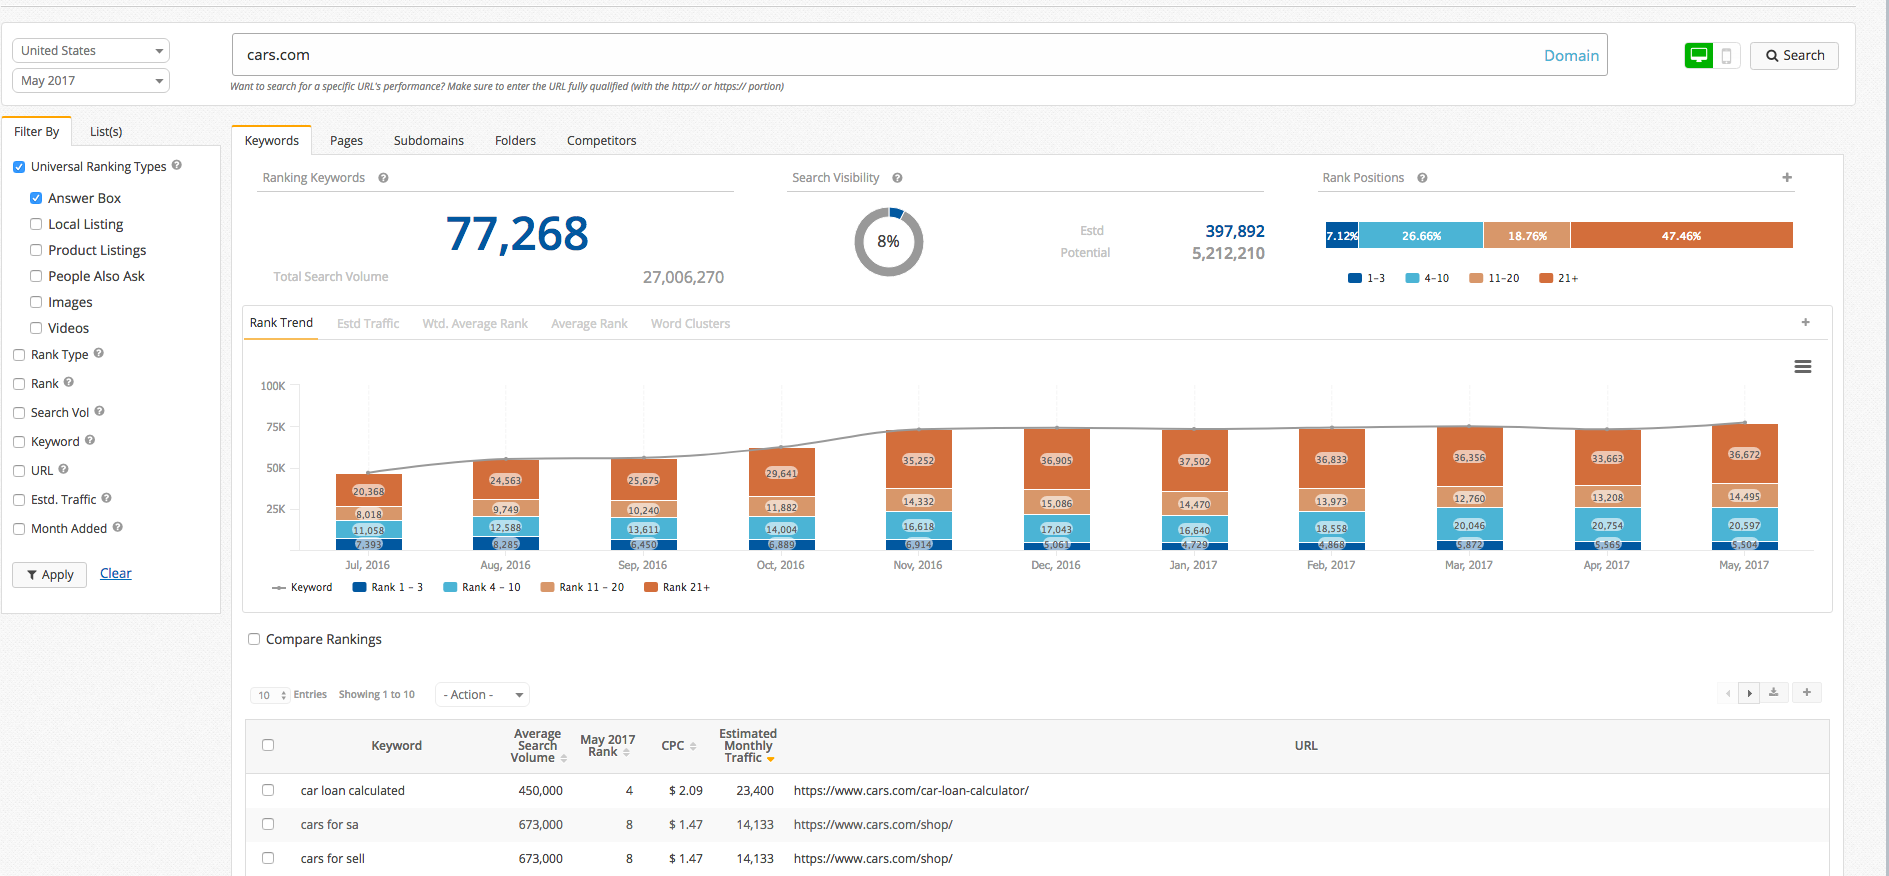Click the plus icon in Rank Positions panel
Image resolution: width=1889 pixels, height=876 pixels.
pyautogui.click(x=1787, y=177)
